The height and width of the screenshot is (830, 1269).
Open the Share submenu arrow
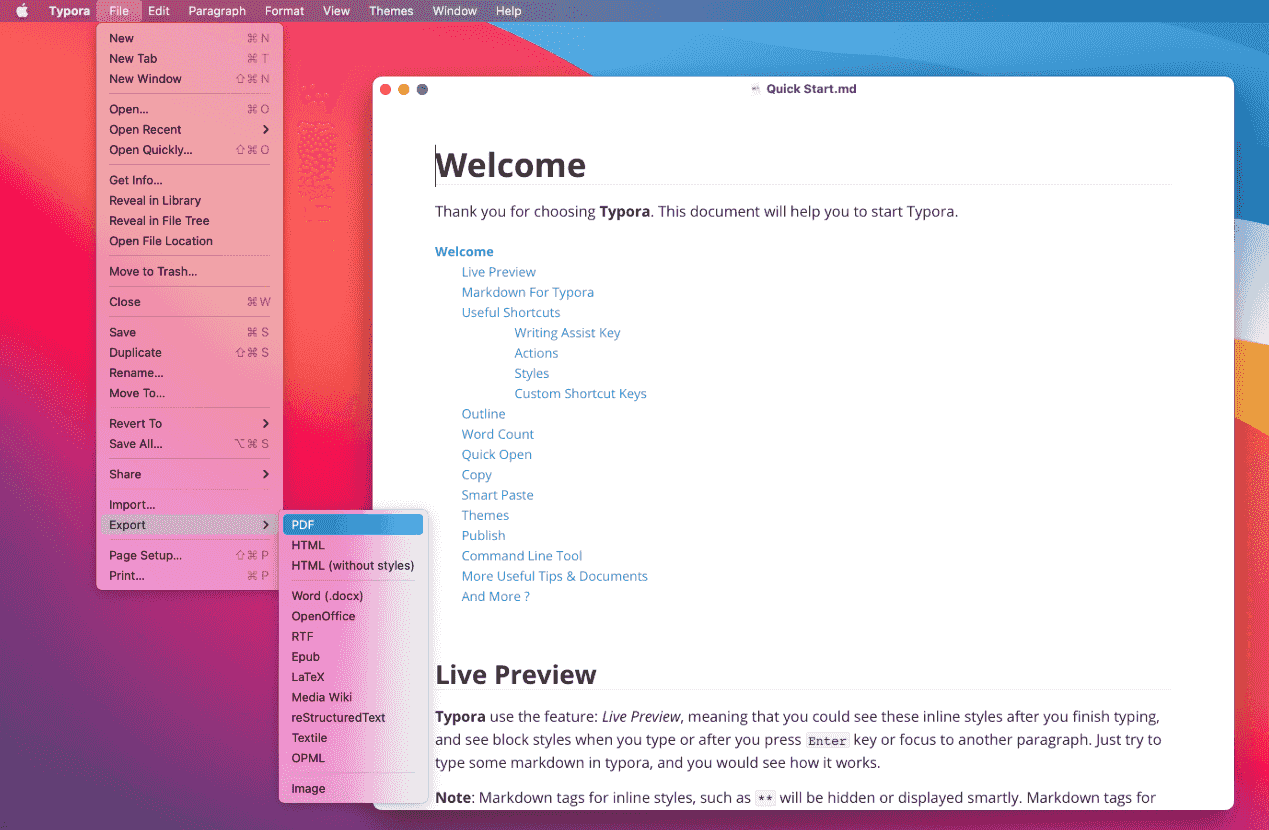pyautogui.click(x=265, y=474)
